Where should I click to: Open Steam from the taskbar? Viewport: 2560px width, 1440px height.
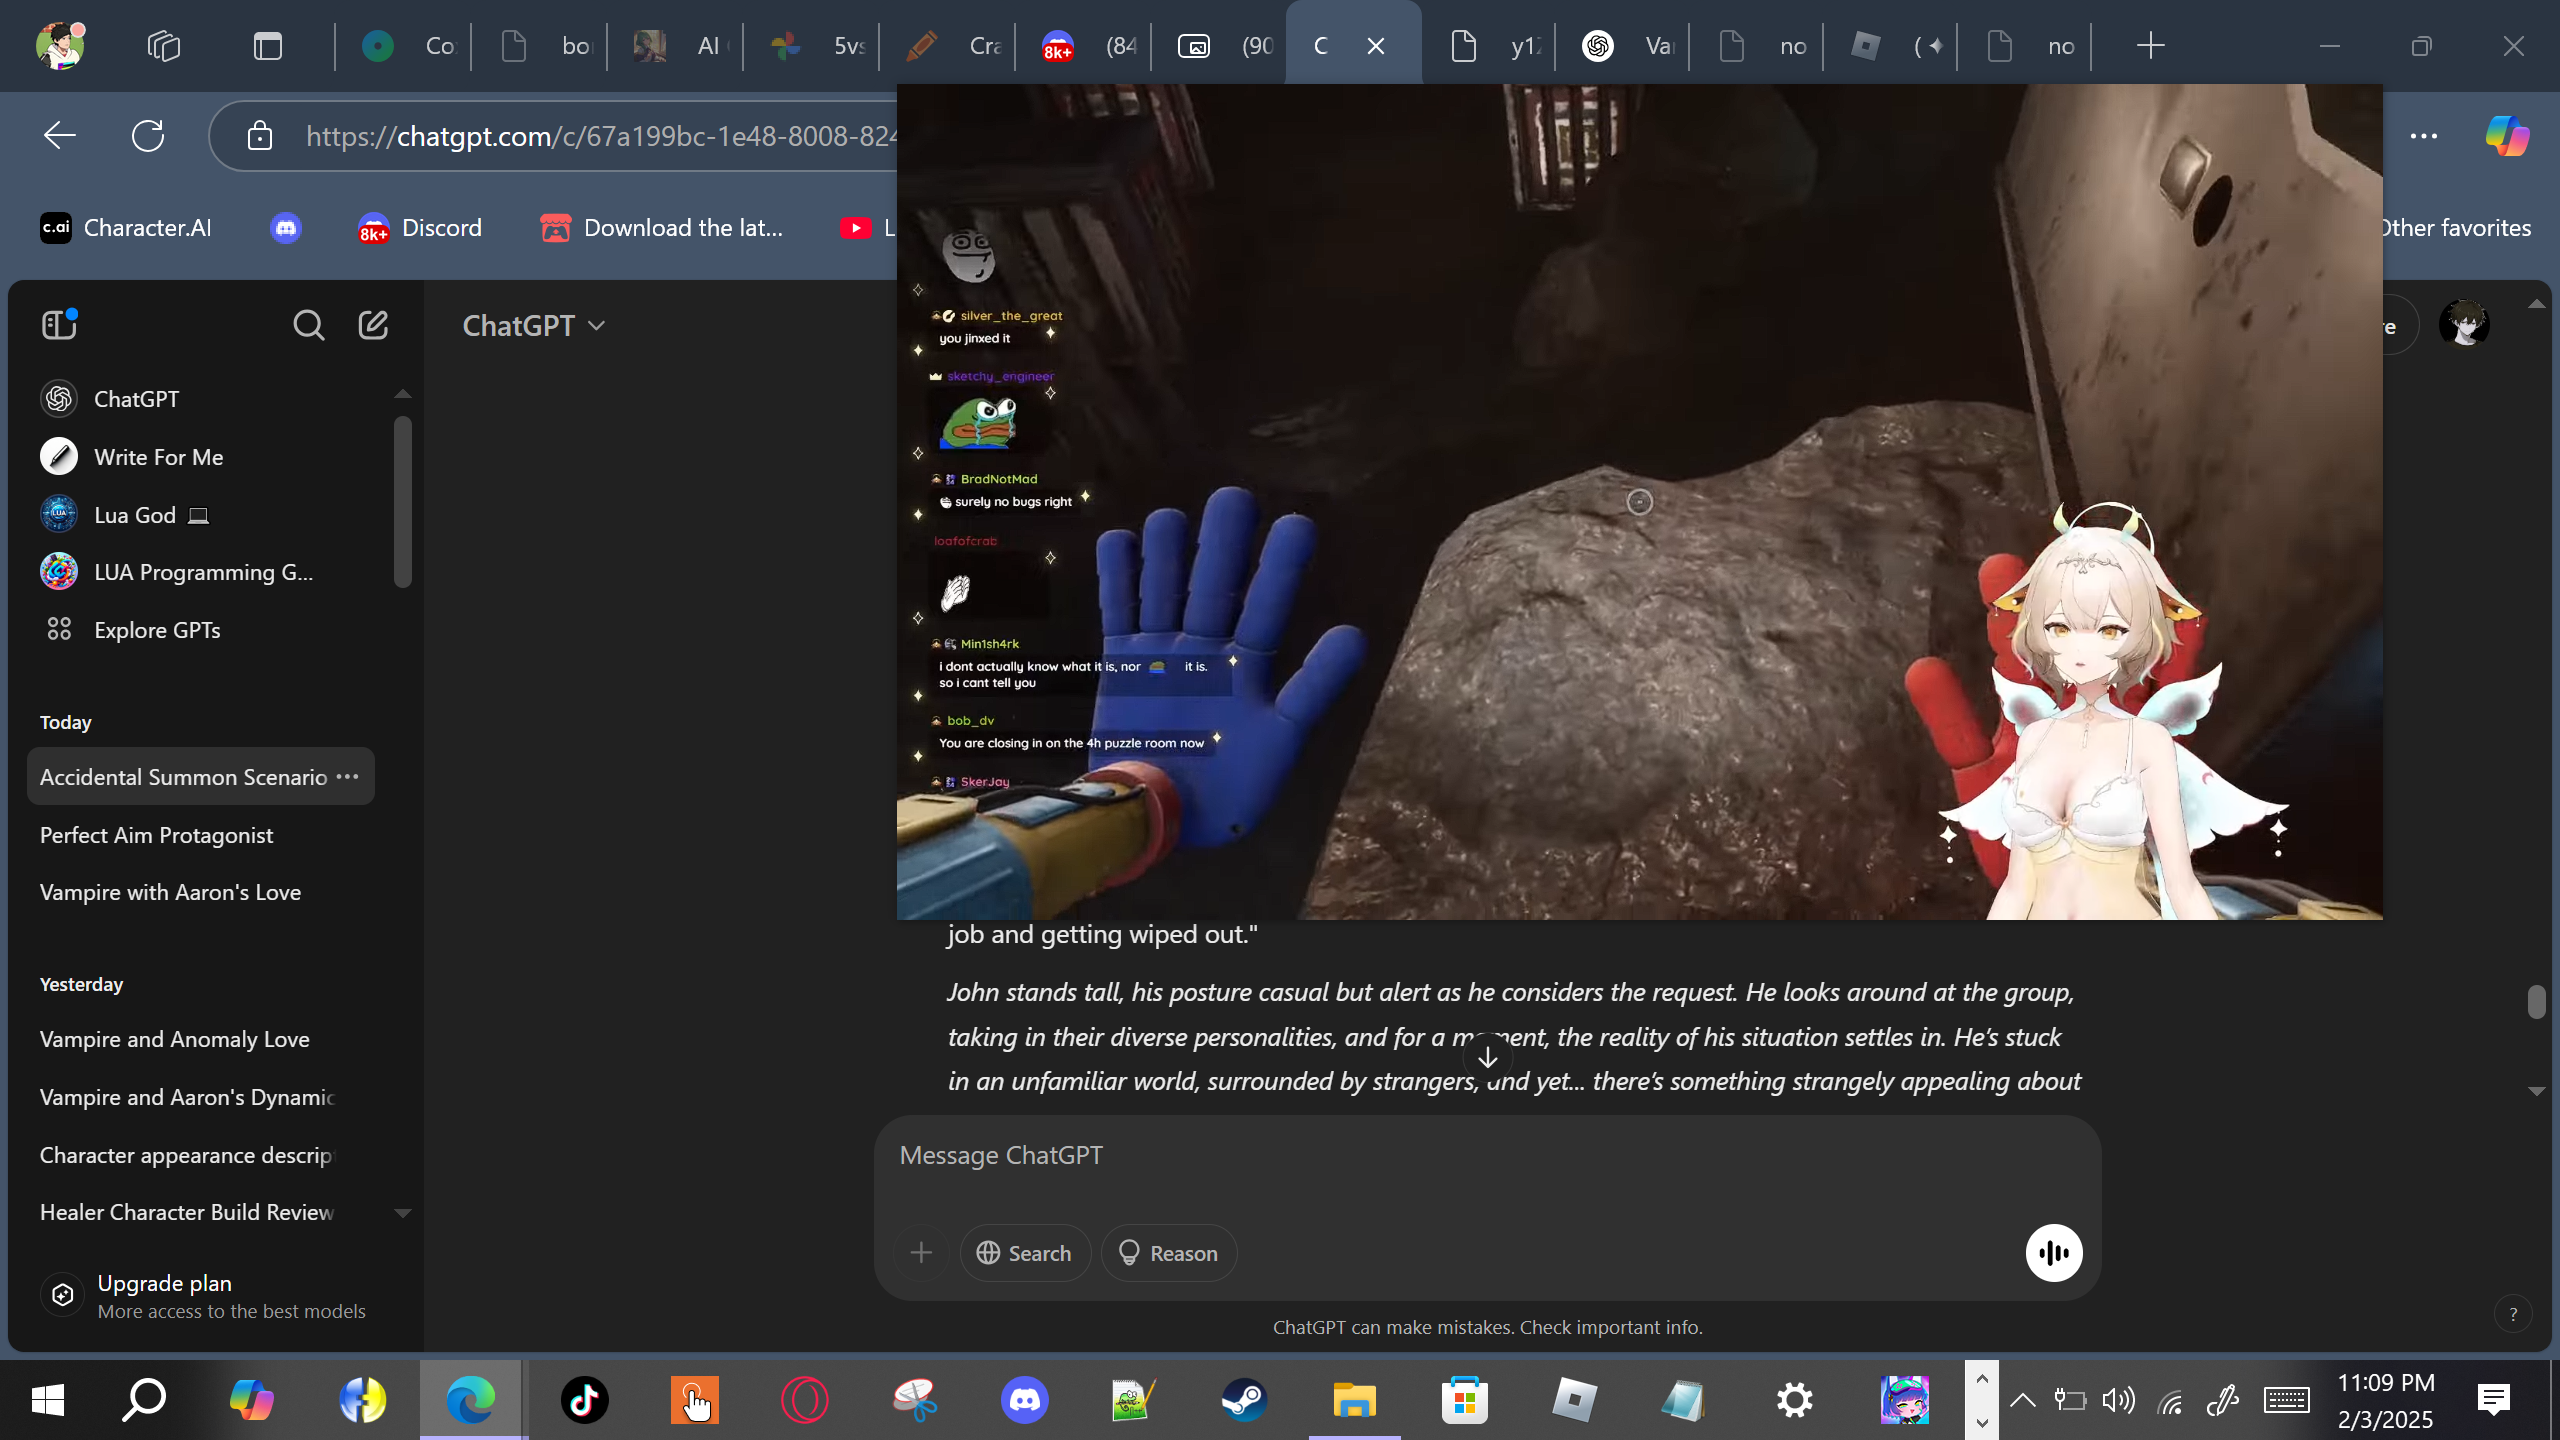tap(1244, 1400)
